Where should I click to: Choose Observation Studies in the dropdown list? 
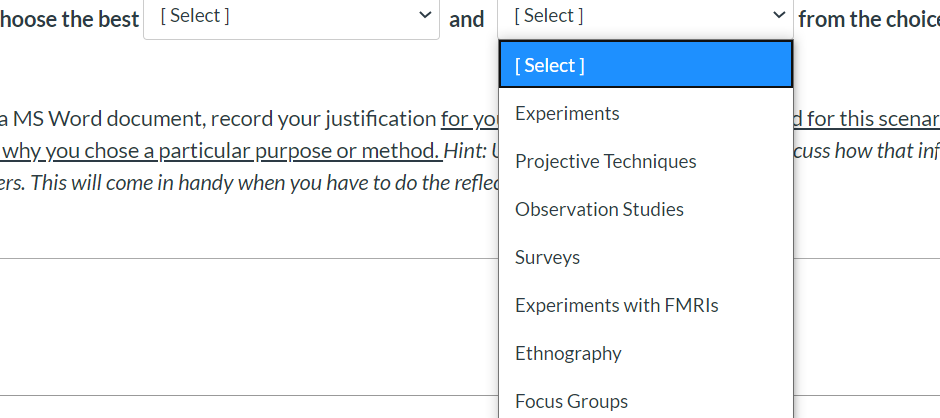pyautogui.click(x=599, y=209)
